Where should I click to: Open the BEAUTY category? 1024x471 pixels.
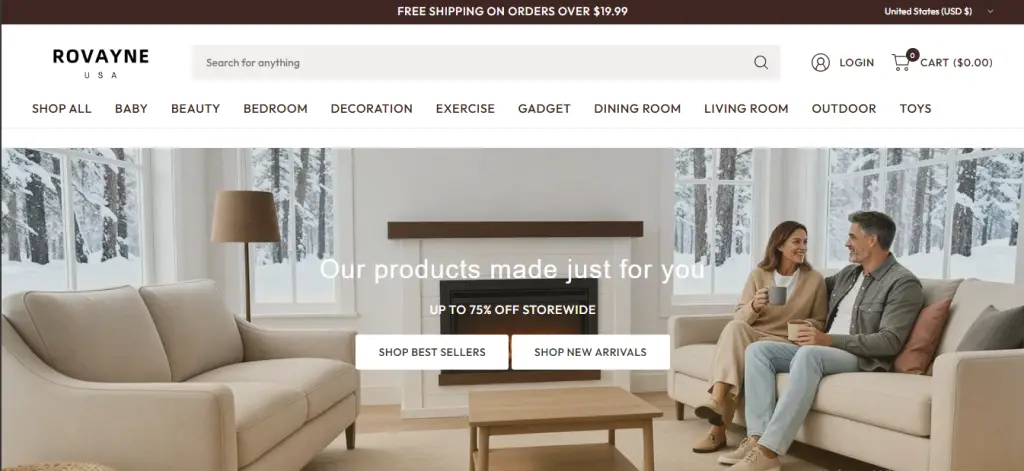coord(195,108)
